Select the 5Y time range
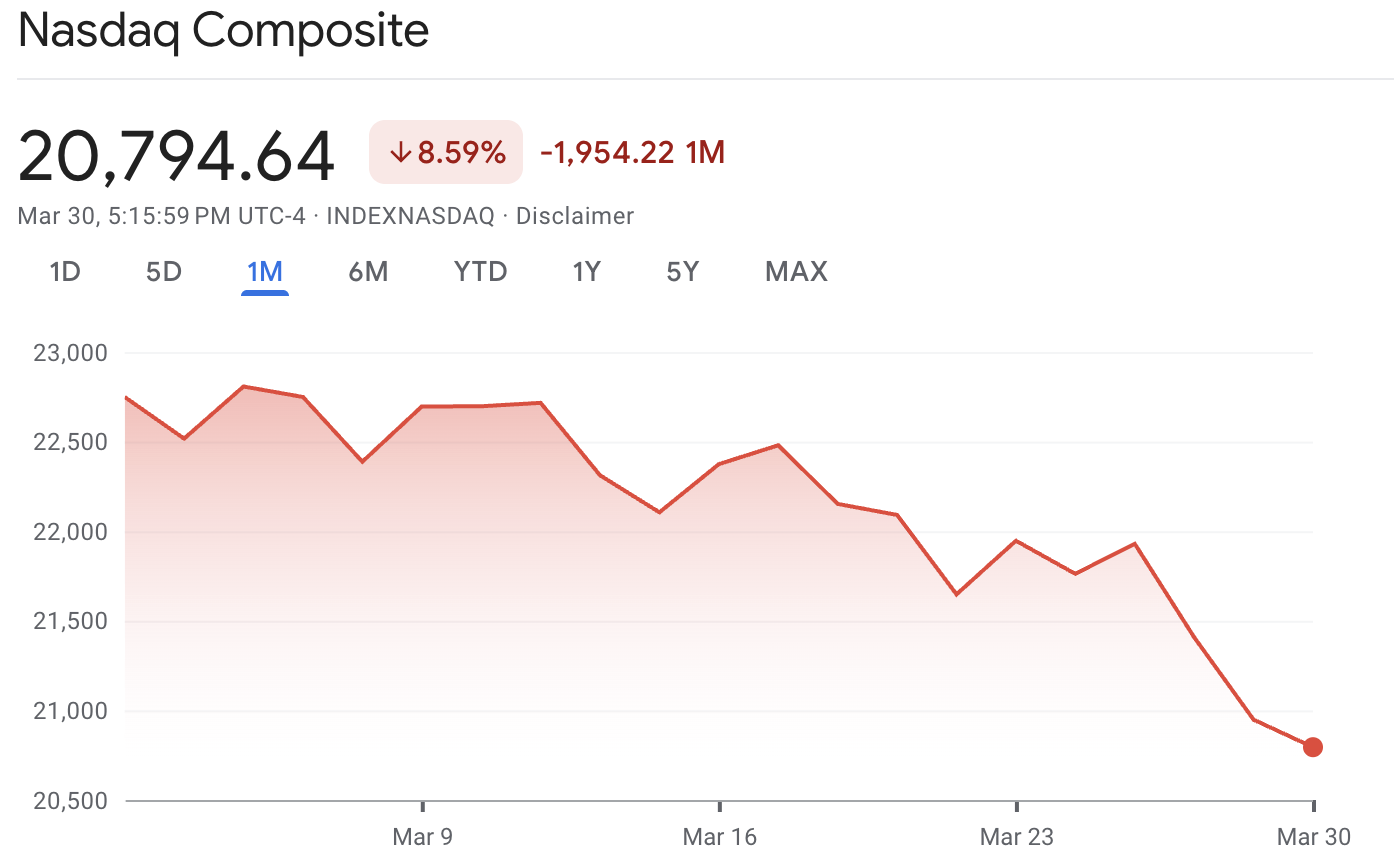 pyautogui.click(x=682, y=271)
